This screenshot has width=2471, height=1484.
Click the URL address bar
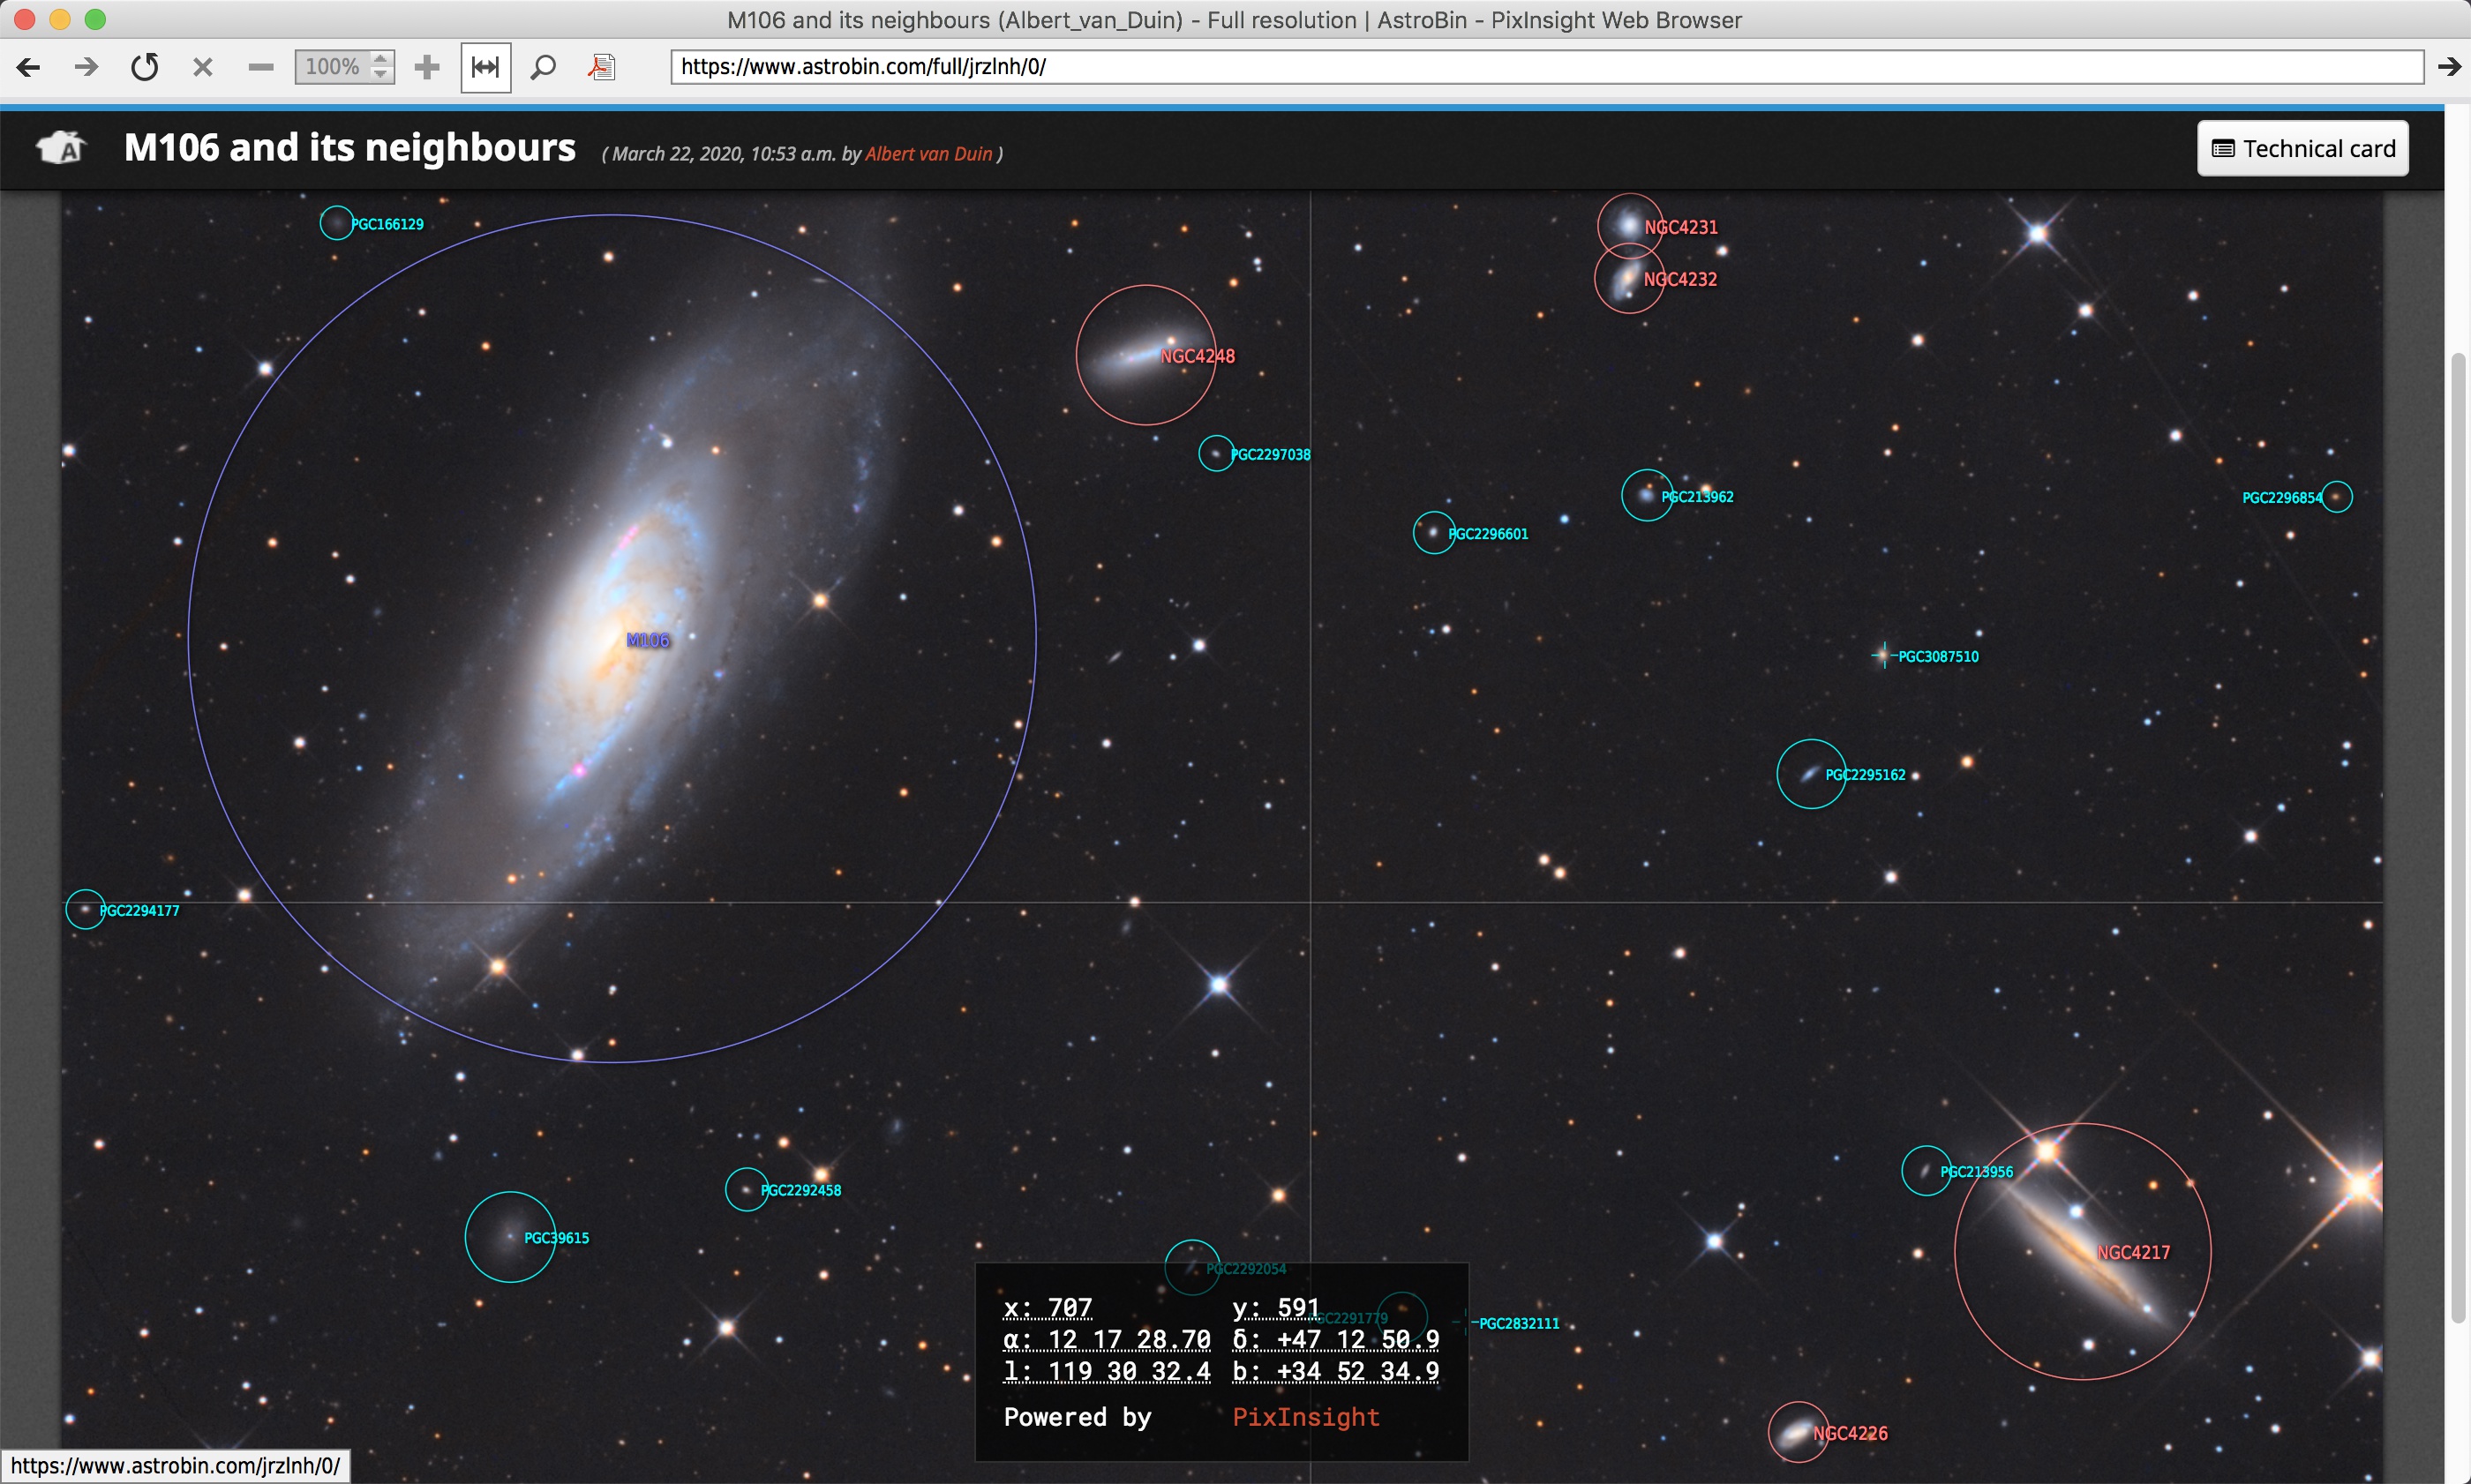[1546, 67]
